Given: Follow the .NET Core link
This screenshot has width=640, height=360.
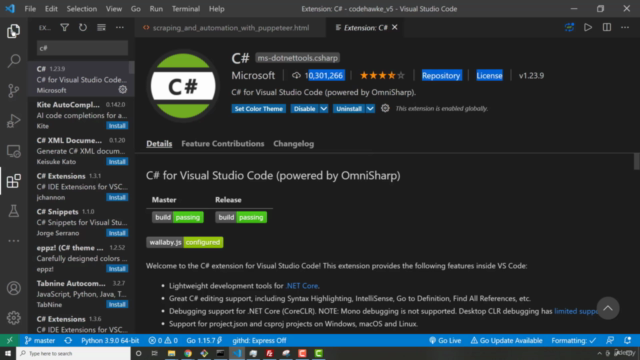Looking at the screenshot, I should (302, 286).
